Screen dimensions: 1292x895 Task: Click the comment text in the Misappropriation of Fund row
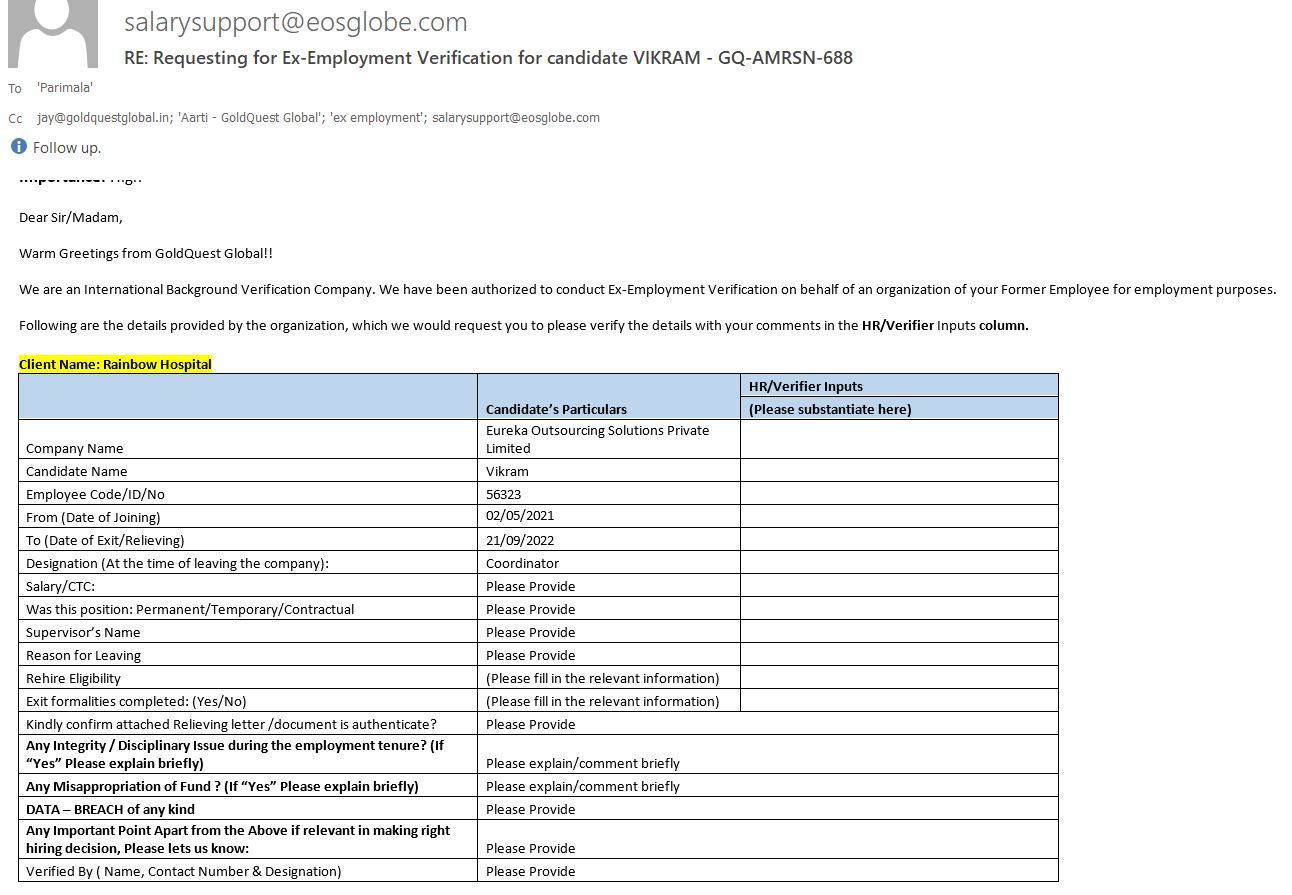583,786
